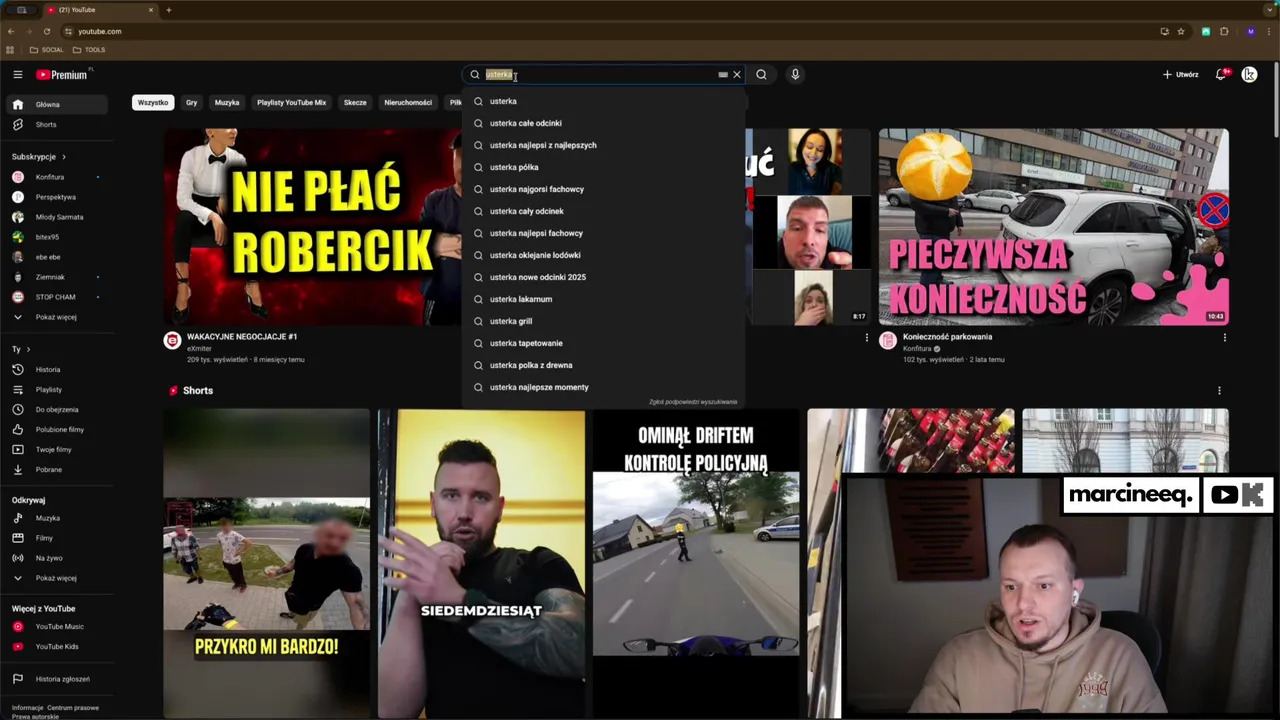Choose suggestion usterka lakamum

tap(603, 299)
